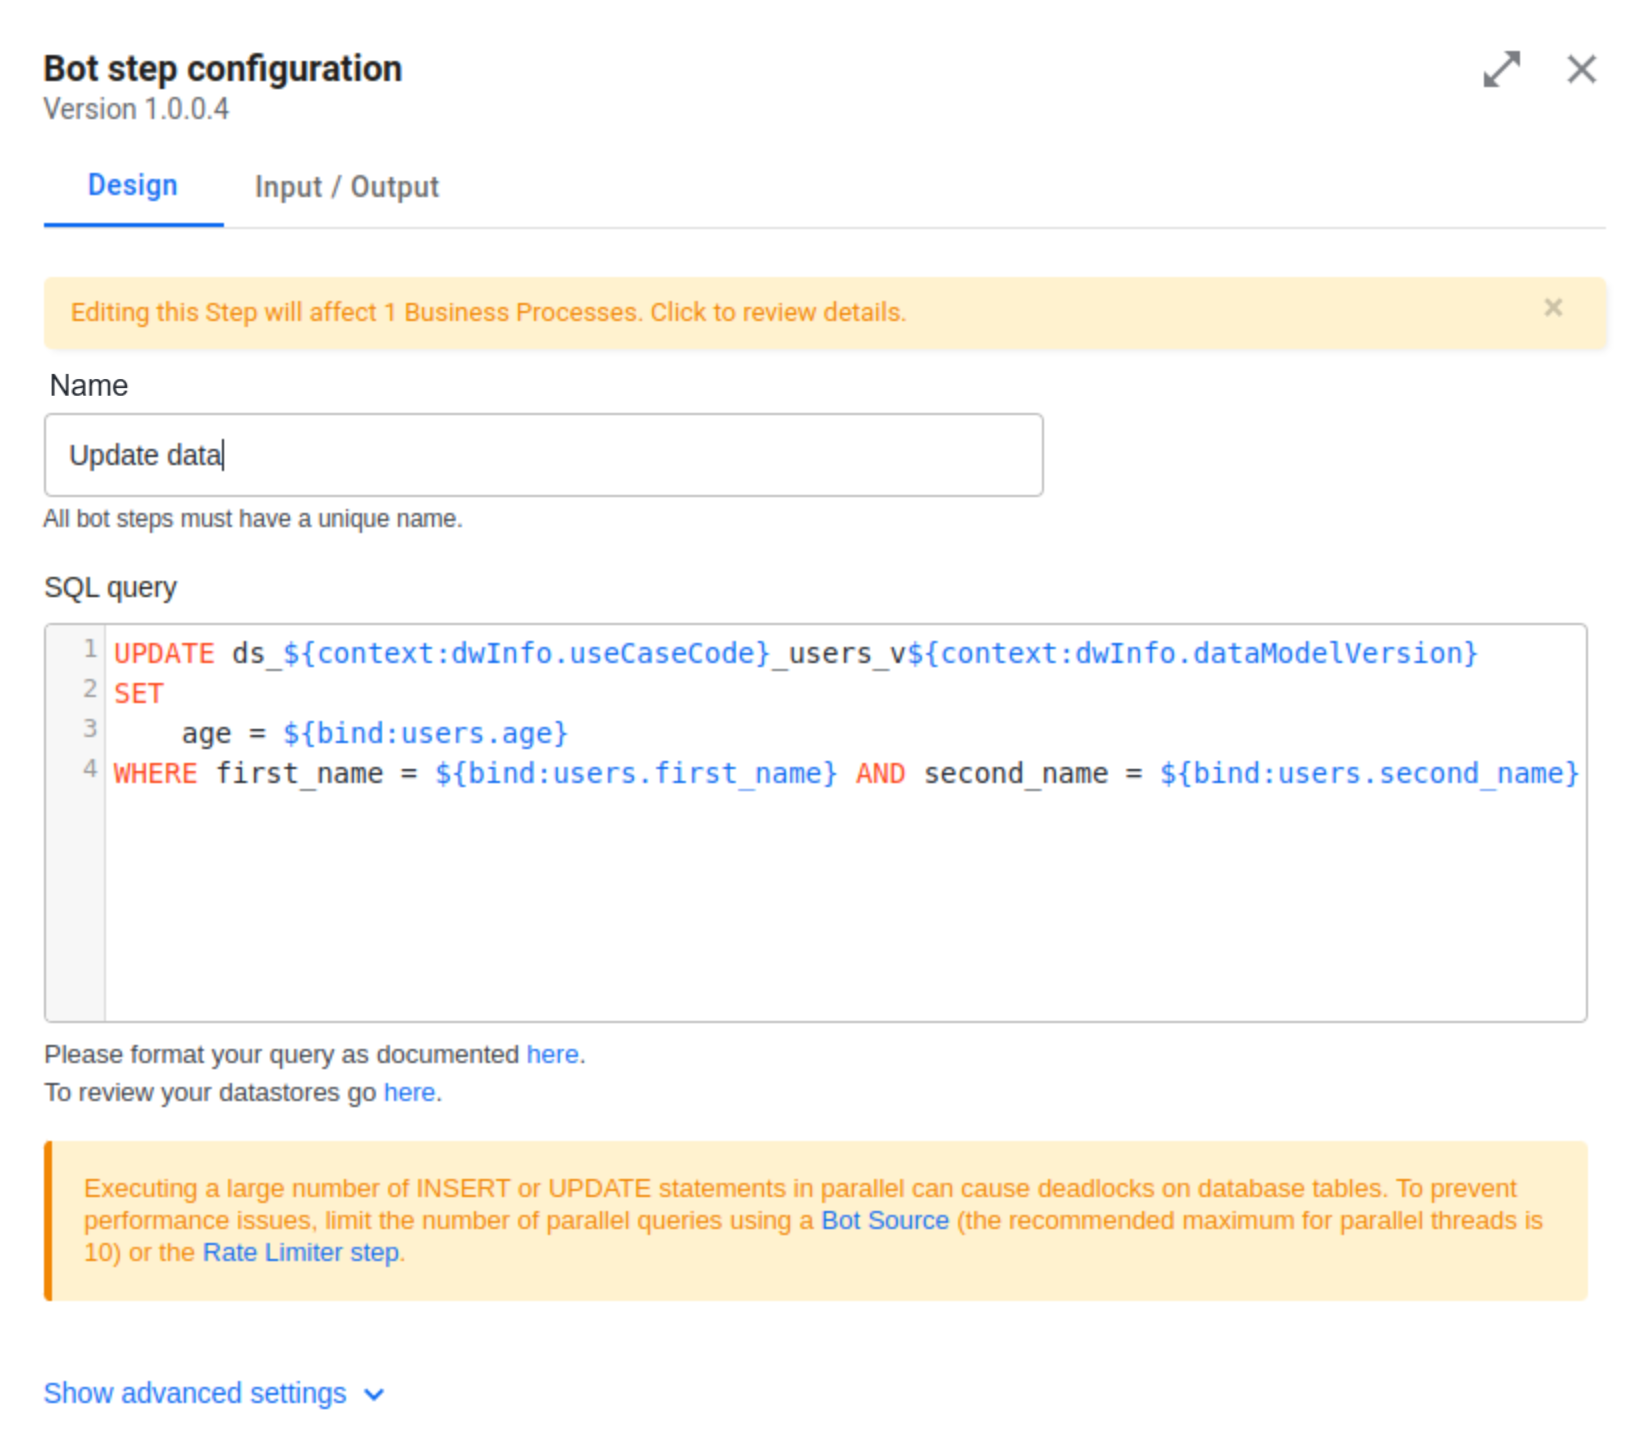The height and width of the screenshot is (1439, 1642).
Task: Open the query format documentation 'here' link
Action: (552, 1054)
